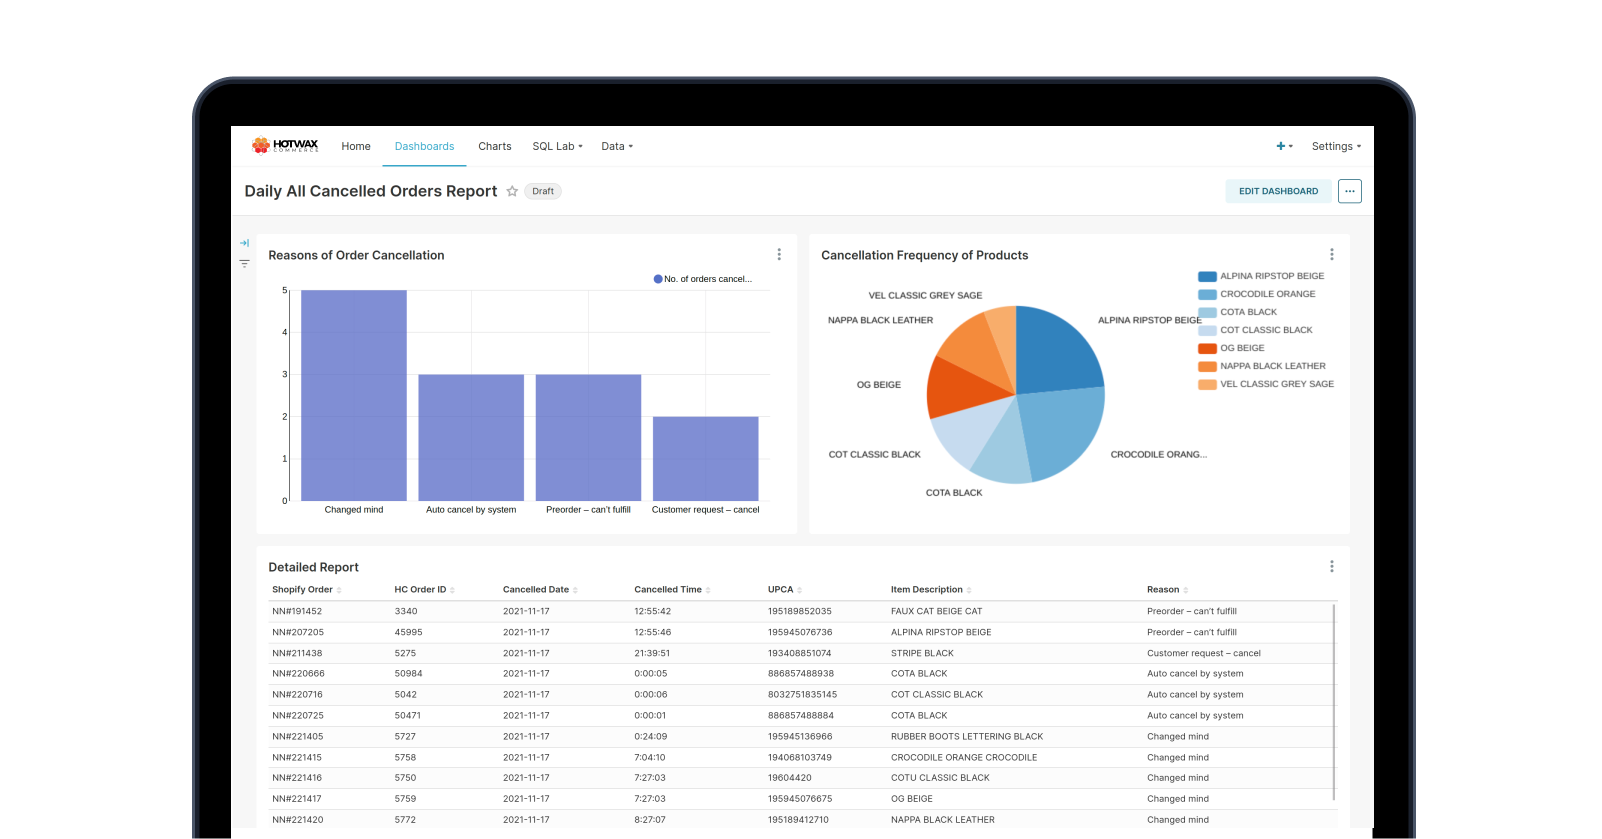
Task: Sort by the Reason column
Action: 1167,590
